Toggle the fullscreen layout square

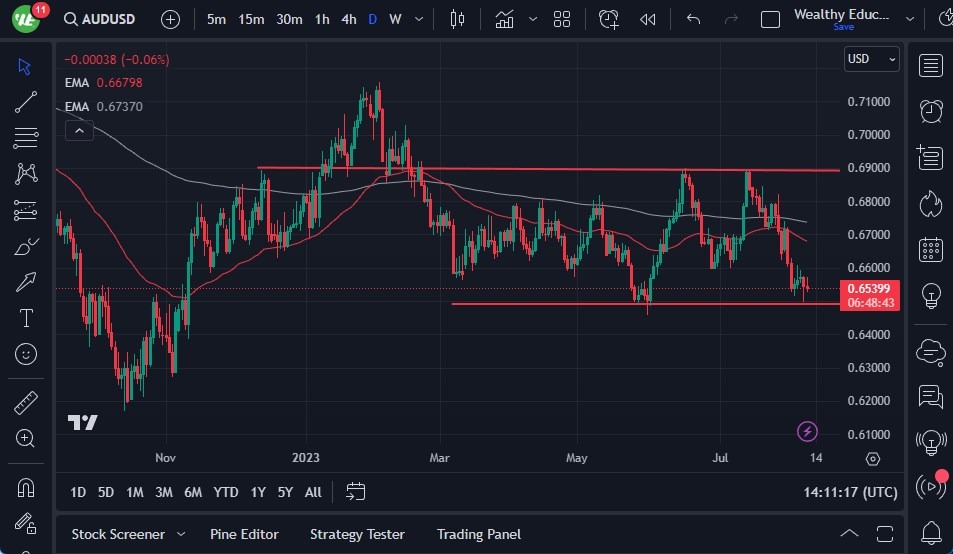click(x=770, y=19)
